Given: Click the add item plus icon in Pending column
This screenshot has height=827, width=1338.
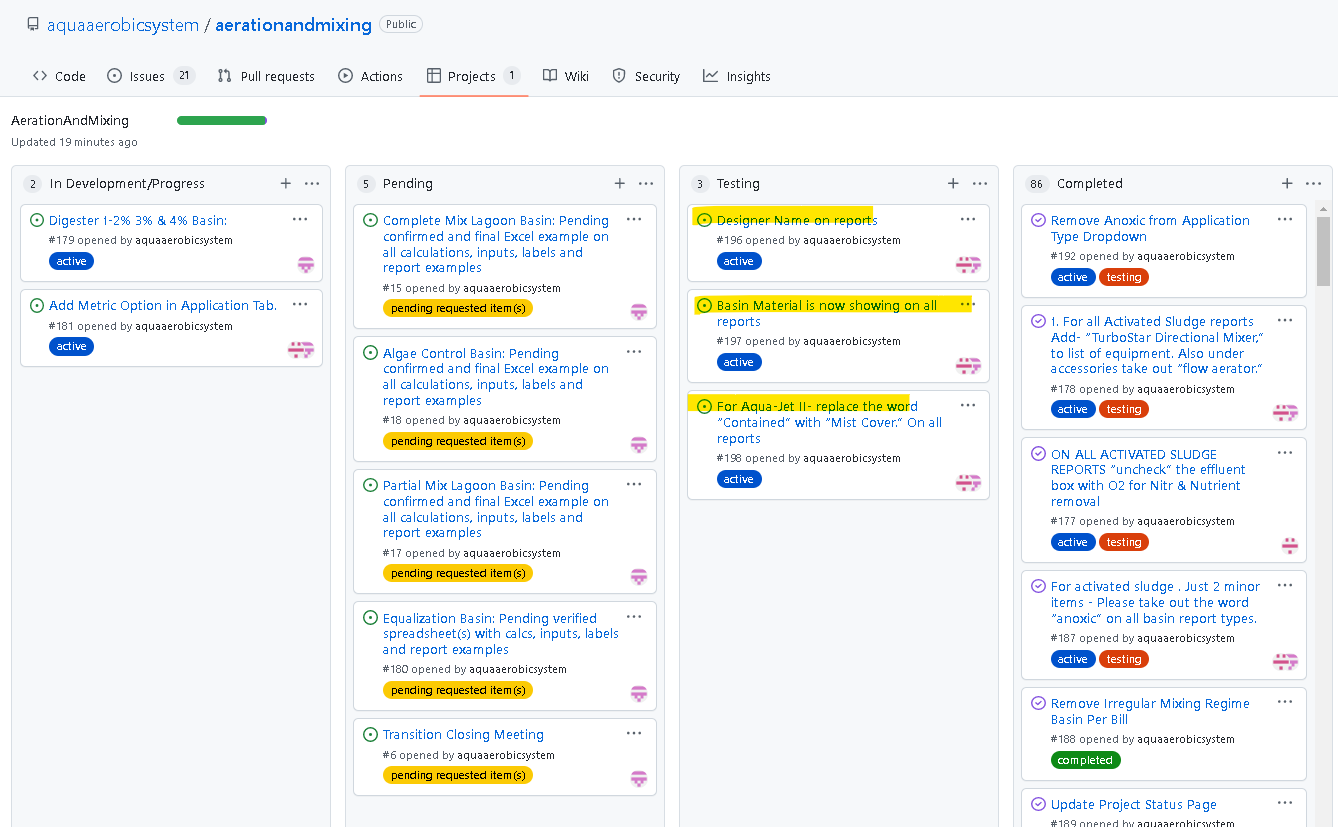Looking at the screenshot, I should 619,183.
